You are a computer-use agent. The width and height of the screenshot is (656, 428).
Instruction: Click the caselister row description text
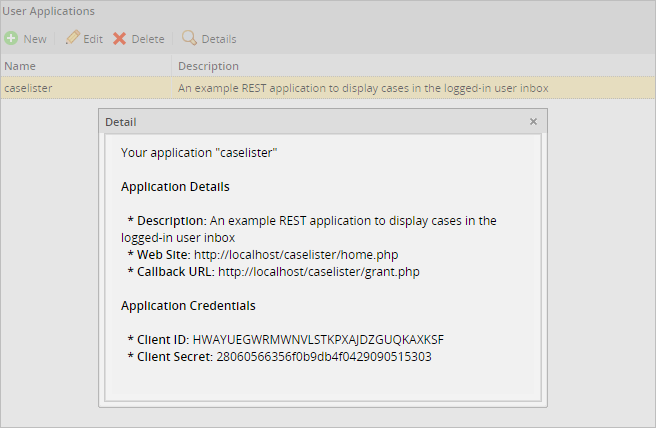coord(362,88)
